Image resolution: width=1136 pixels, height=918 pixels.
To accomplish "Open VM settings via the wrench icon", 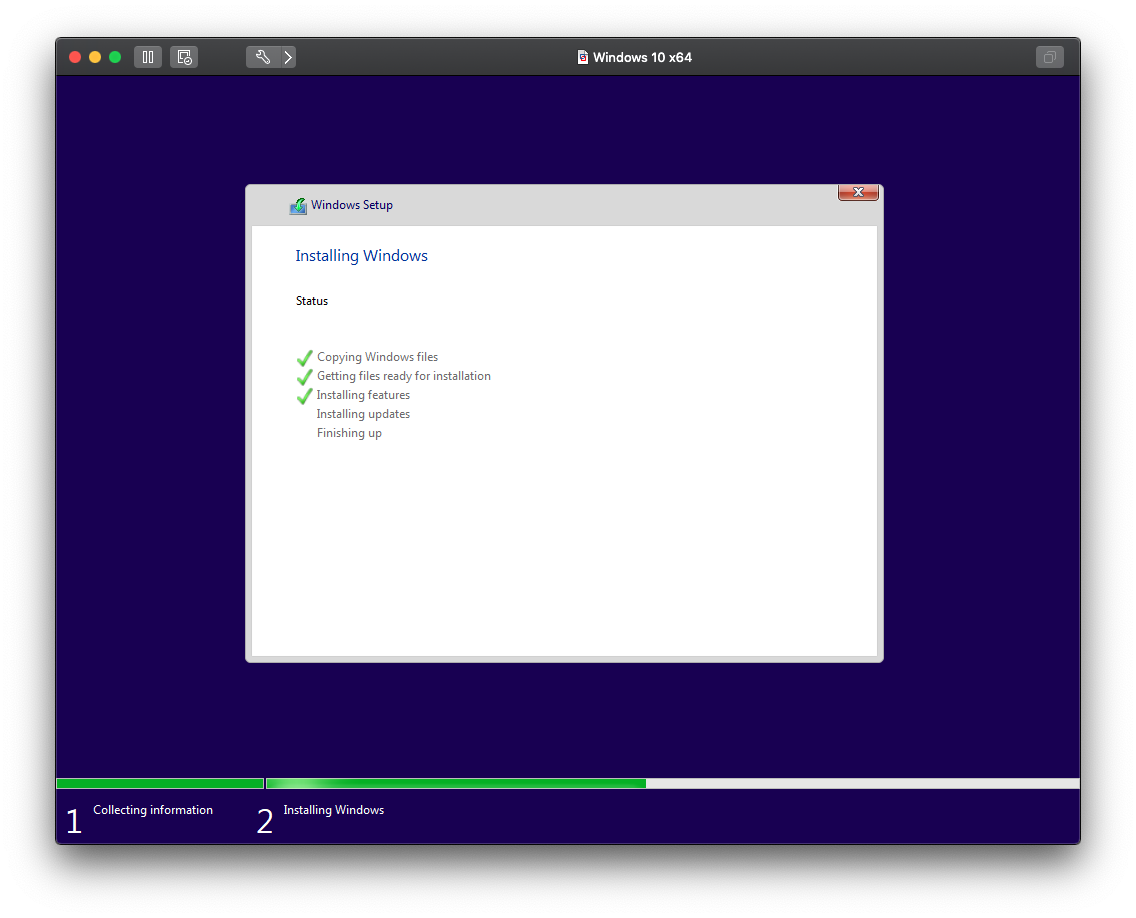I will tap(261, 57).
